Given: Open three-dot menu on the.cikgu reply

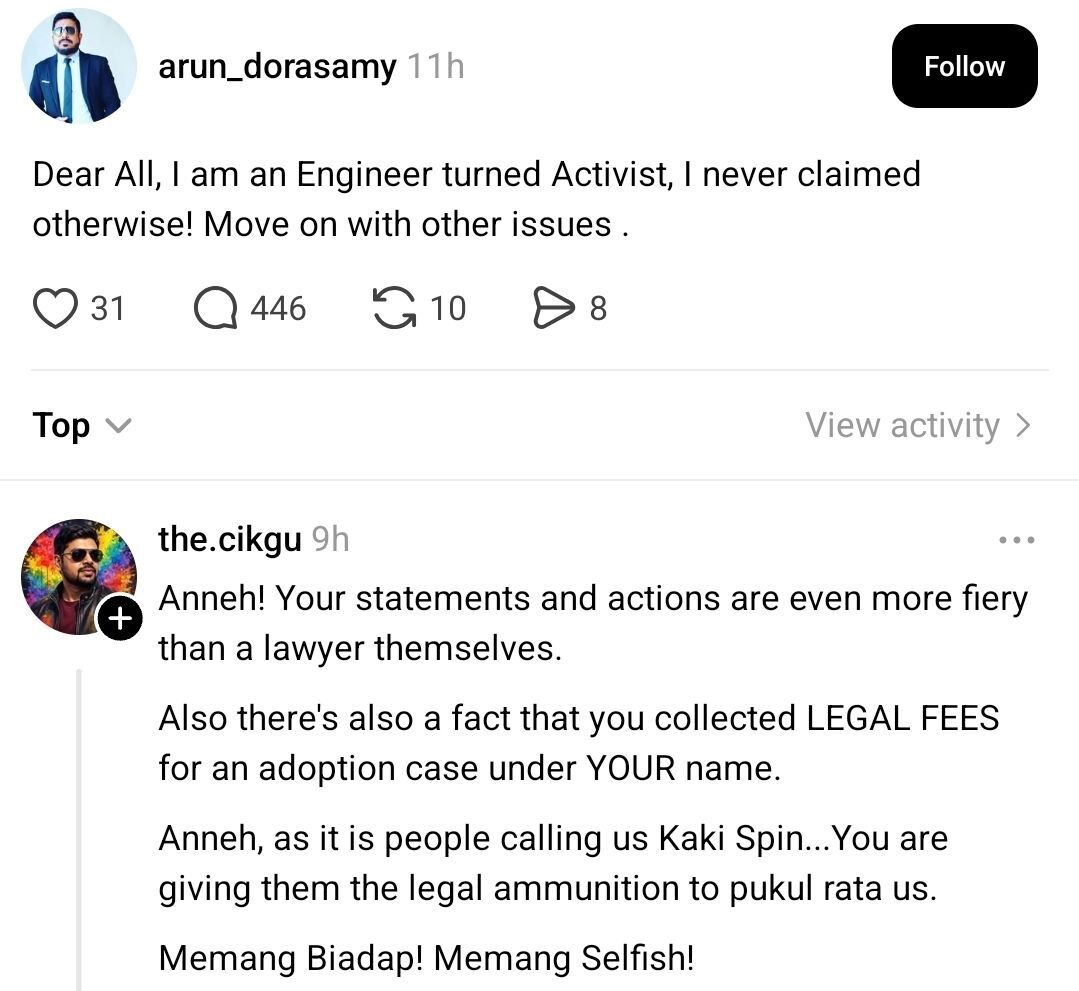Looking at the screenshot, I should 1016,540.
